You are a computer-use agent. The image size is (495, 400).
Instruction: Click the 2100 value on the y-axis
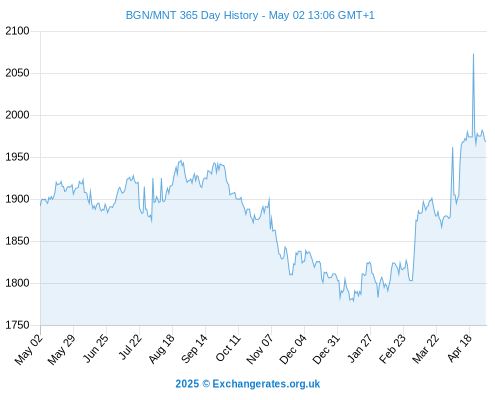click(x=17, y=31)
